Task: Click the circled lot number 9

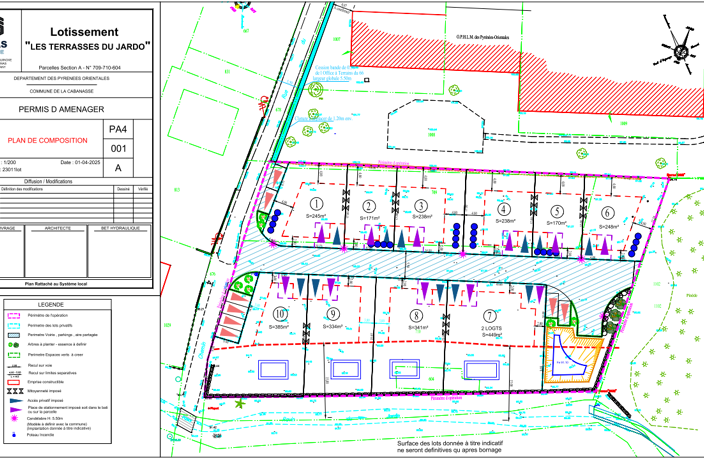Action: click(333, 314)
